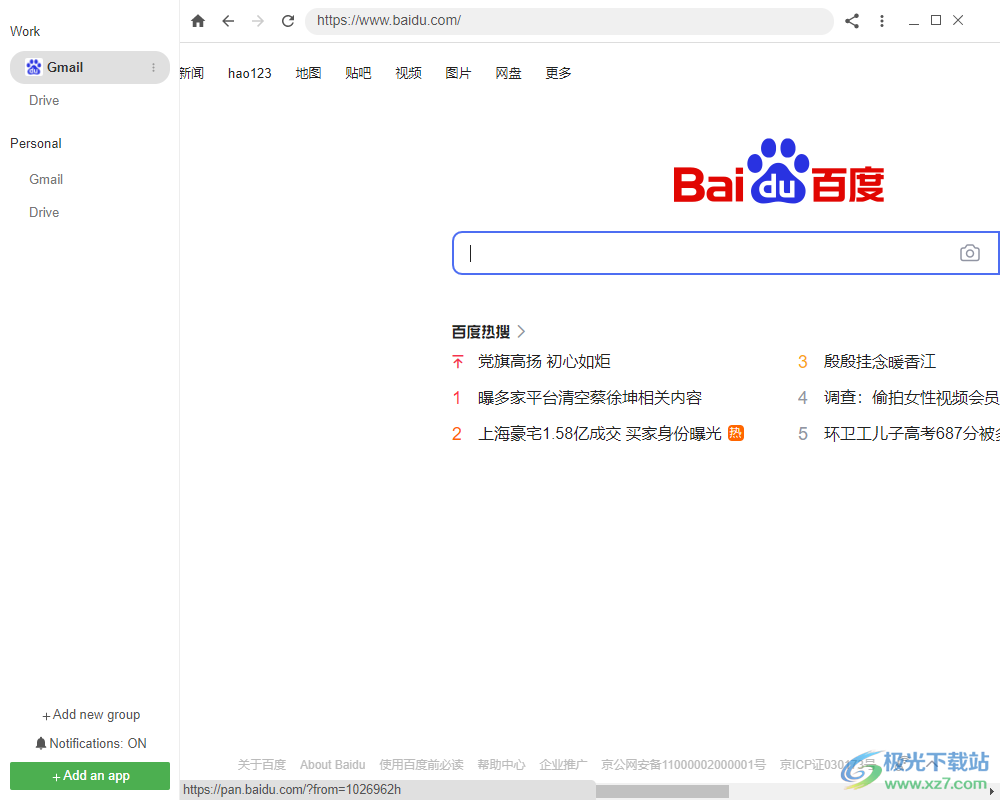Click Add new group
Viewport: 1000px width, 800px height.
tap(91, 715)
